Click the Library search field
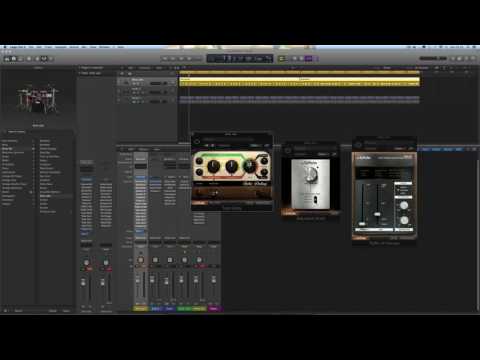This screenshot has width=480, height=360. (x=38, y=132)
